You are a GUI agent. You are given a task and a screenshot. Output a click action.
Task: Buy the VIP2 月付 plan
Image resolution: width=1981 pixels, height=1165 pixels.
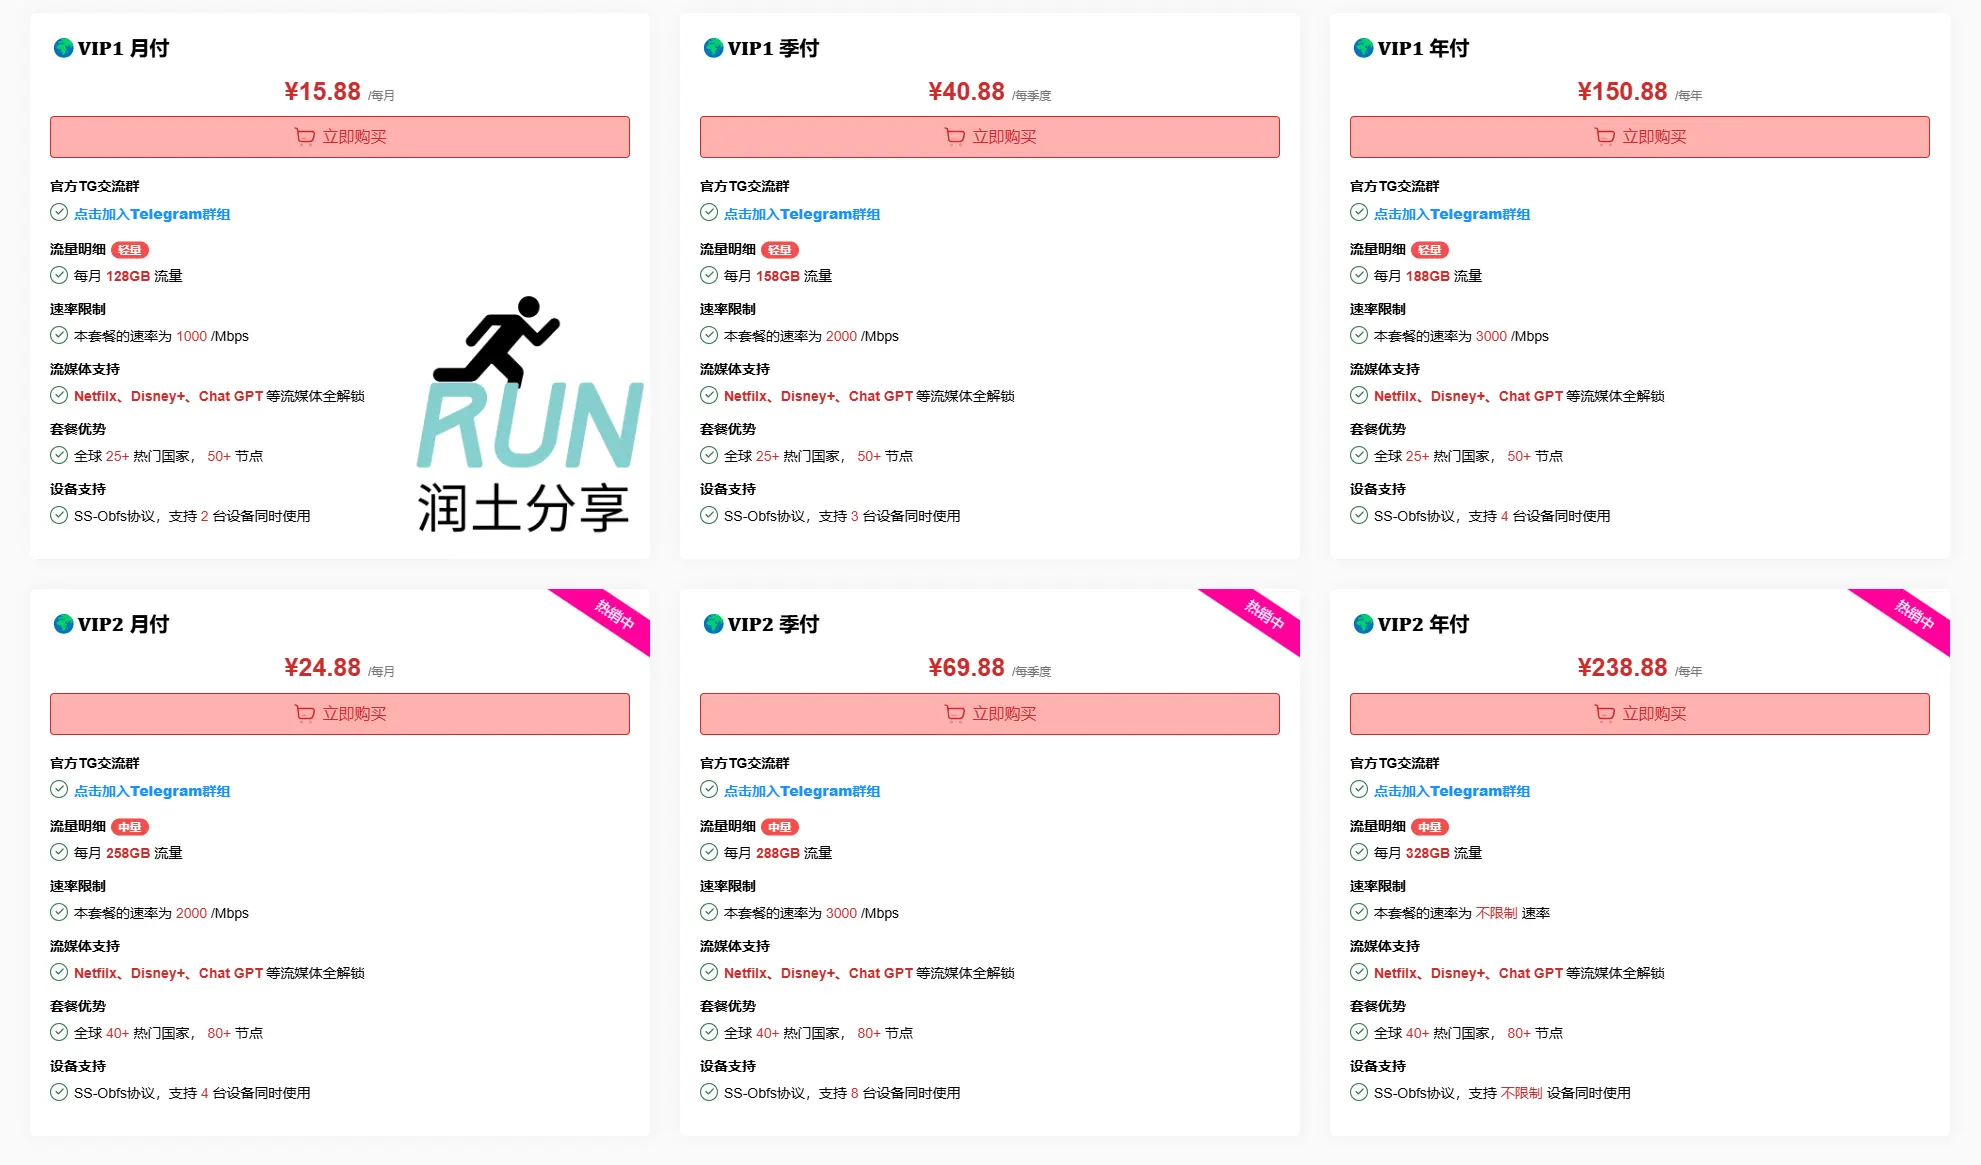(340, 714)
